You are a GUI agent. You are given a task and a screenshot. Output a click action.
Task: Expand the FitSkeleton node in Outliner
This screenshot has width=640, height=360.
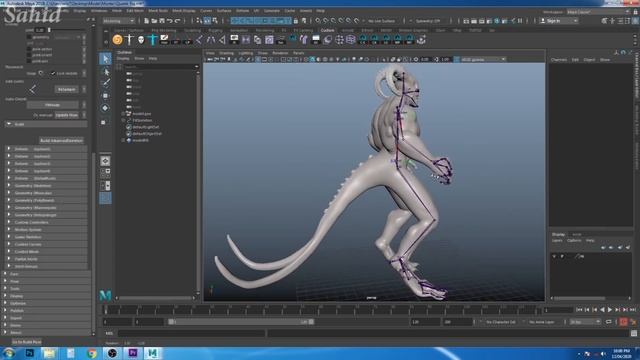pos(123,120)
